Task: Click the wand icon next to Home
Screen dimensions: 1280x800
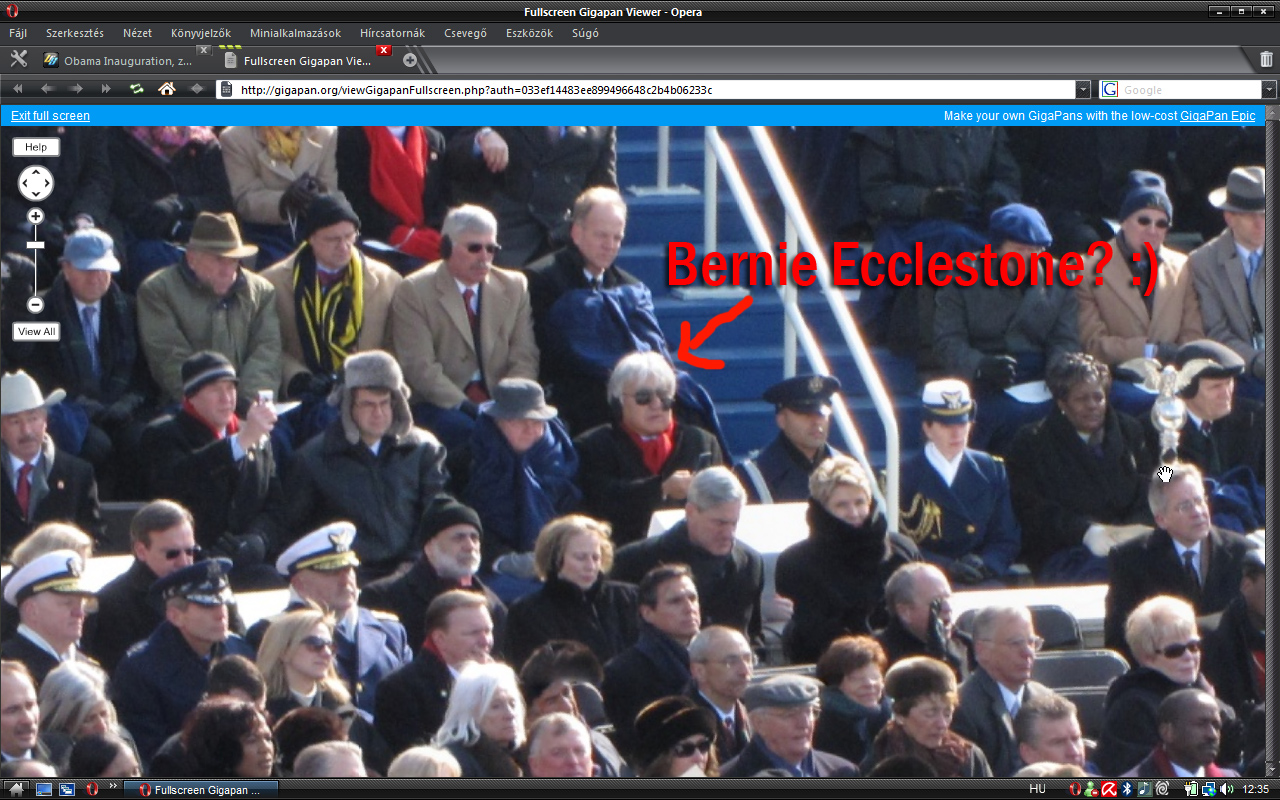Action: pos(197,89)
